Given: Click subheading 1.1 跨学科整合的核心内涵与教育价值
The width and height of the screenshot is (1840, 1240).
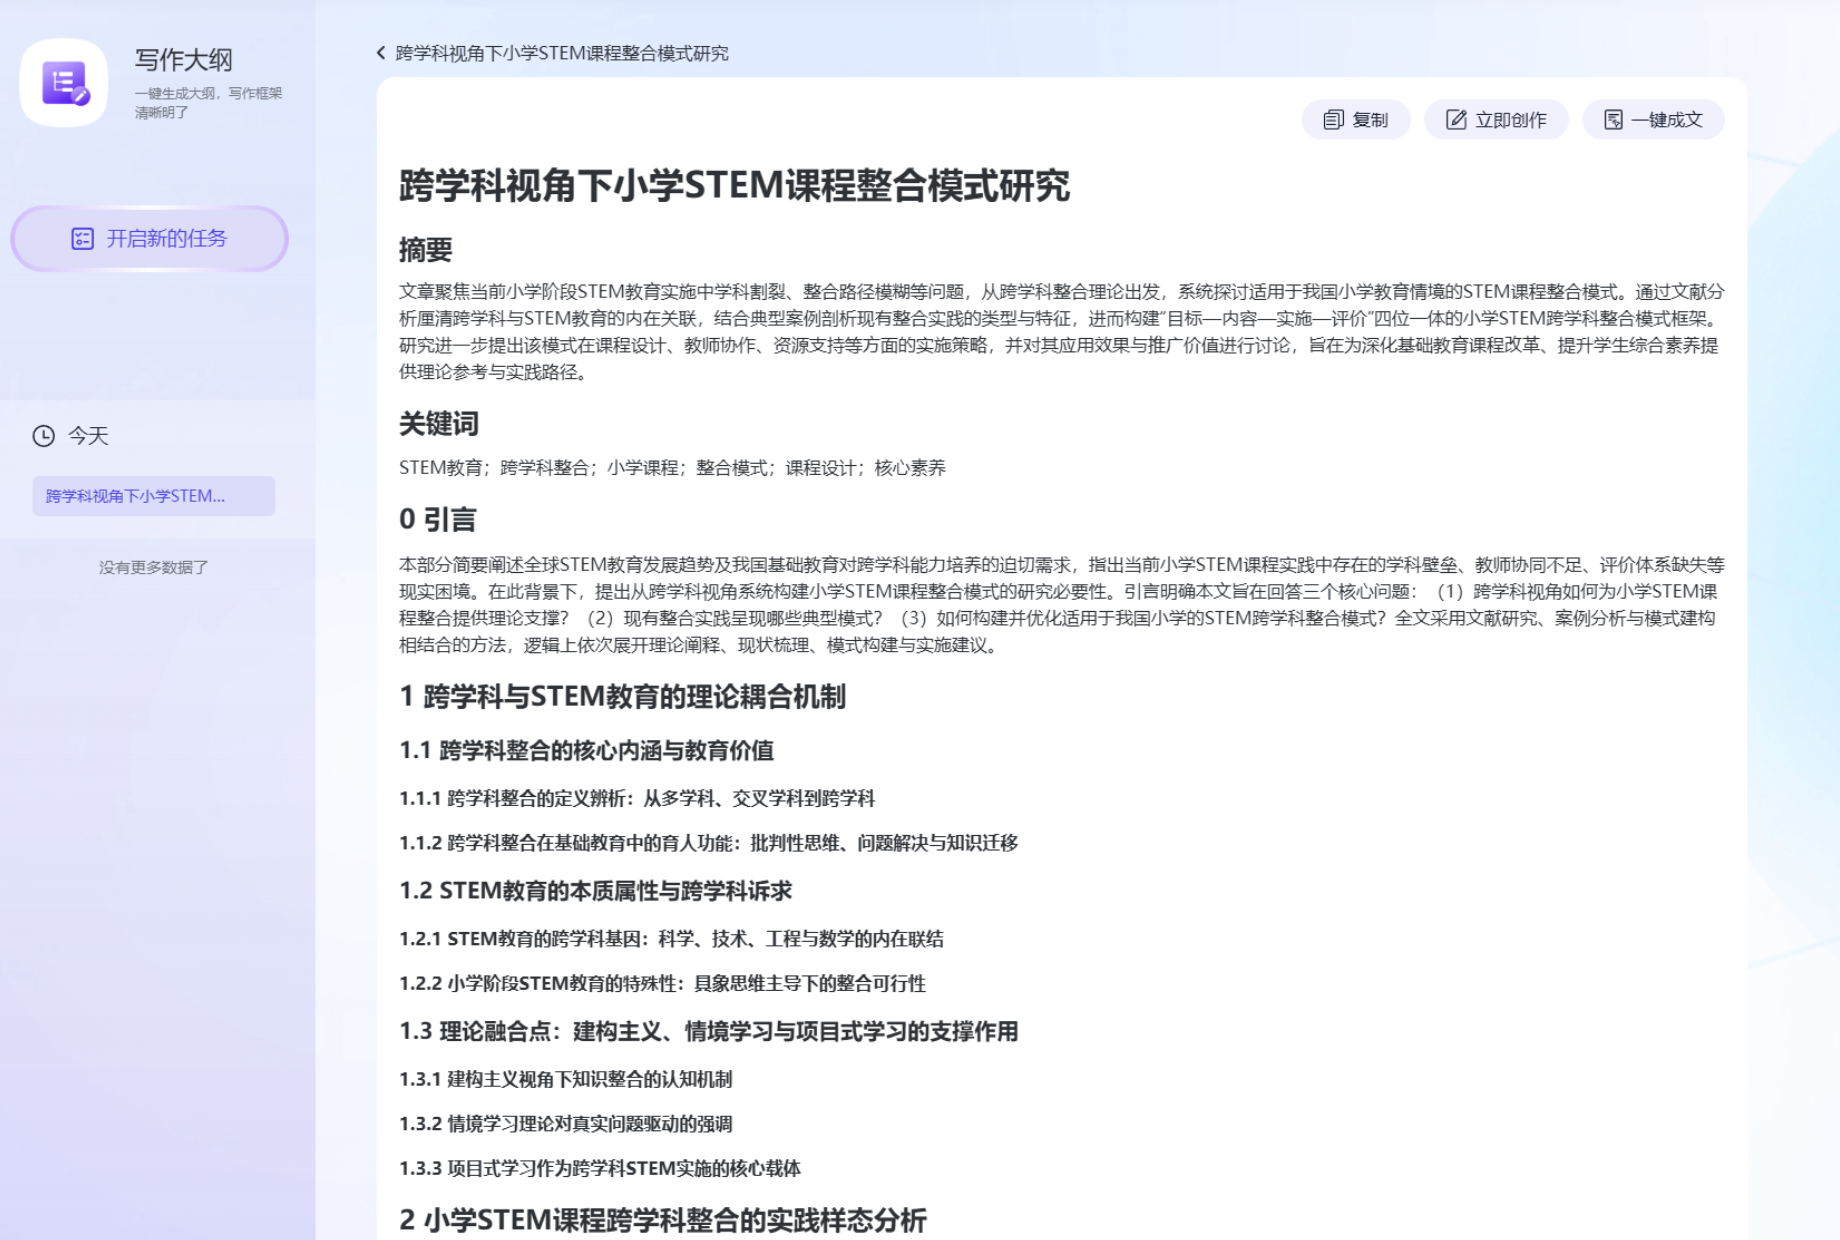Looking at the screenshot, I should [x=587, y=751].
